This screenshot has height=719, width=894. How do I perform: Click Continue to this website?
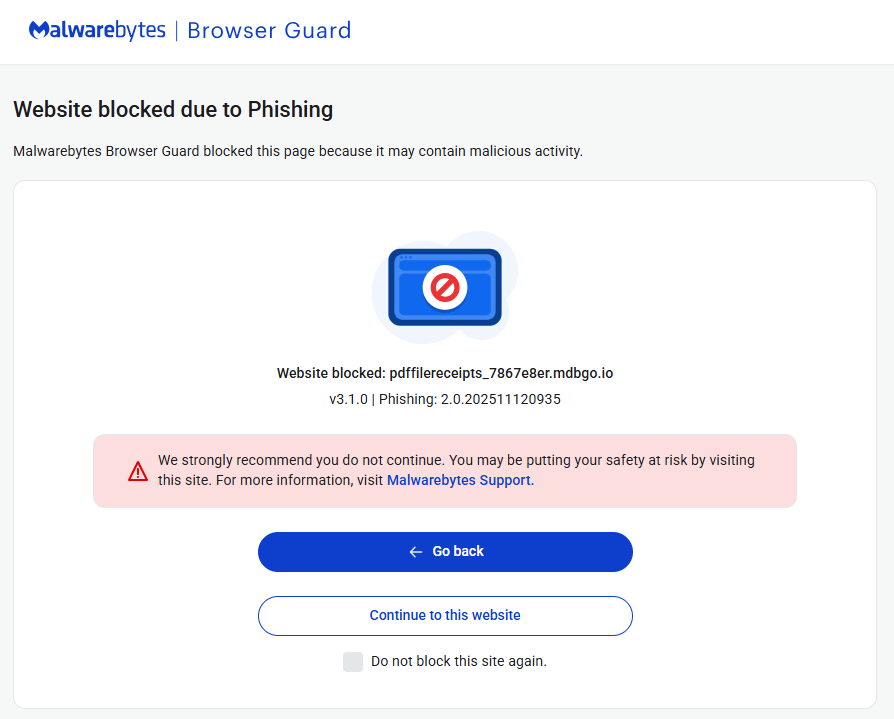tap(445, 615)
